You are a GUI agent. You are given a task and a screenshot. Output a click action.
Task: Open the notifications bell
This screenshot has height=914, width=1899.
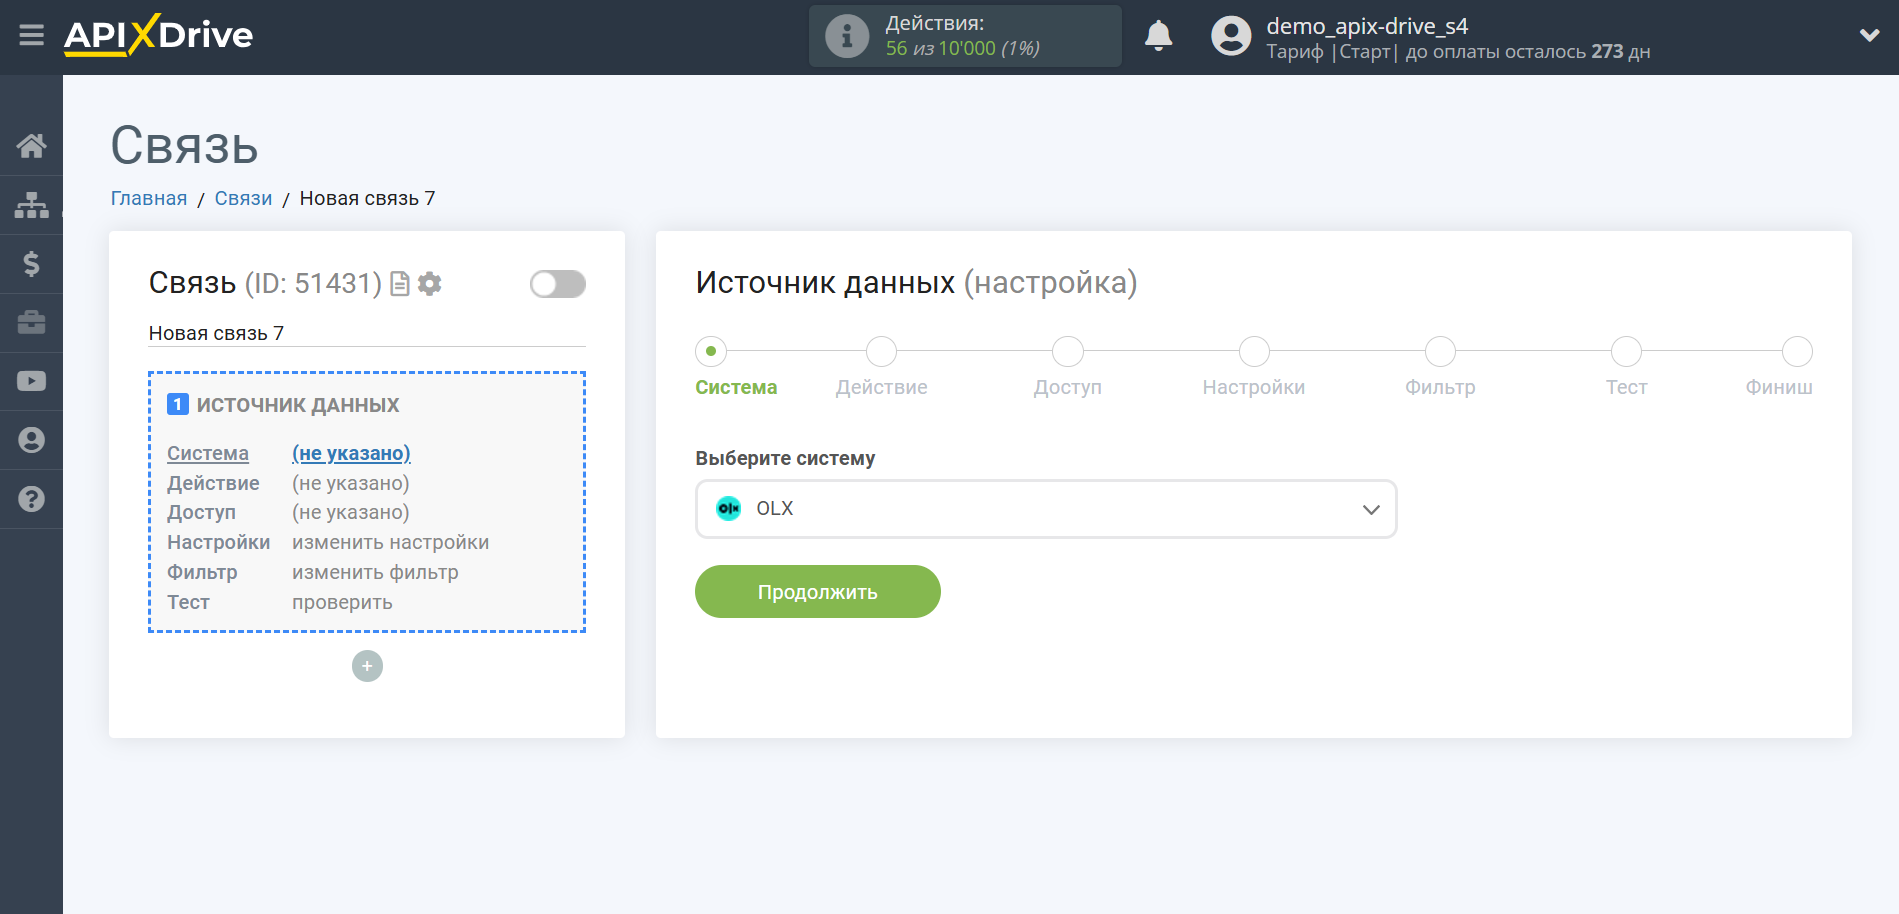tap(1158, 36)
